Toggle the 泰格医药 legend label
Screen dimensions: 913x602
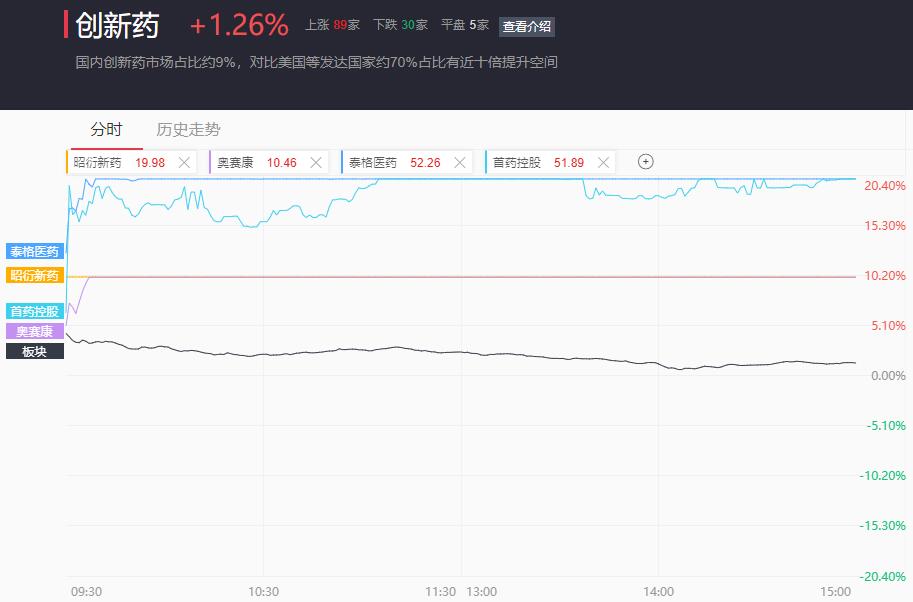click(35, 252)
